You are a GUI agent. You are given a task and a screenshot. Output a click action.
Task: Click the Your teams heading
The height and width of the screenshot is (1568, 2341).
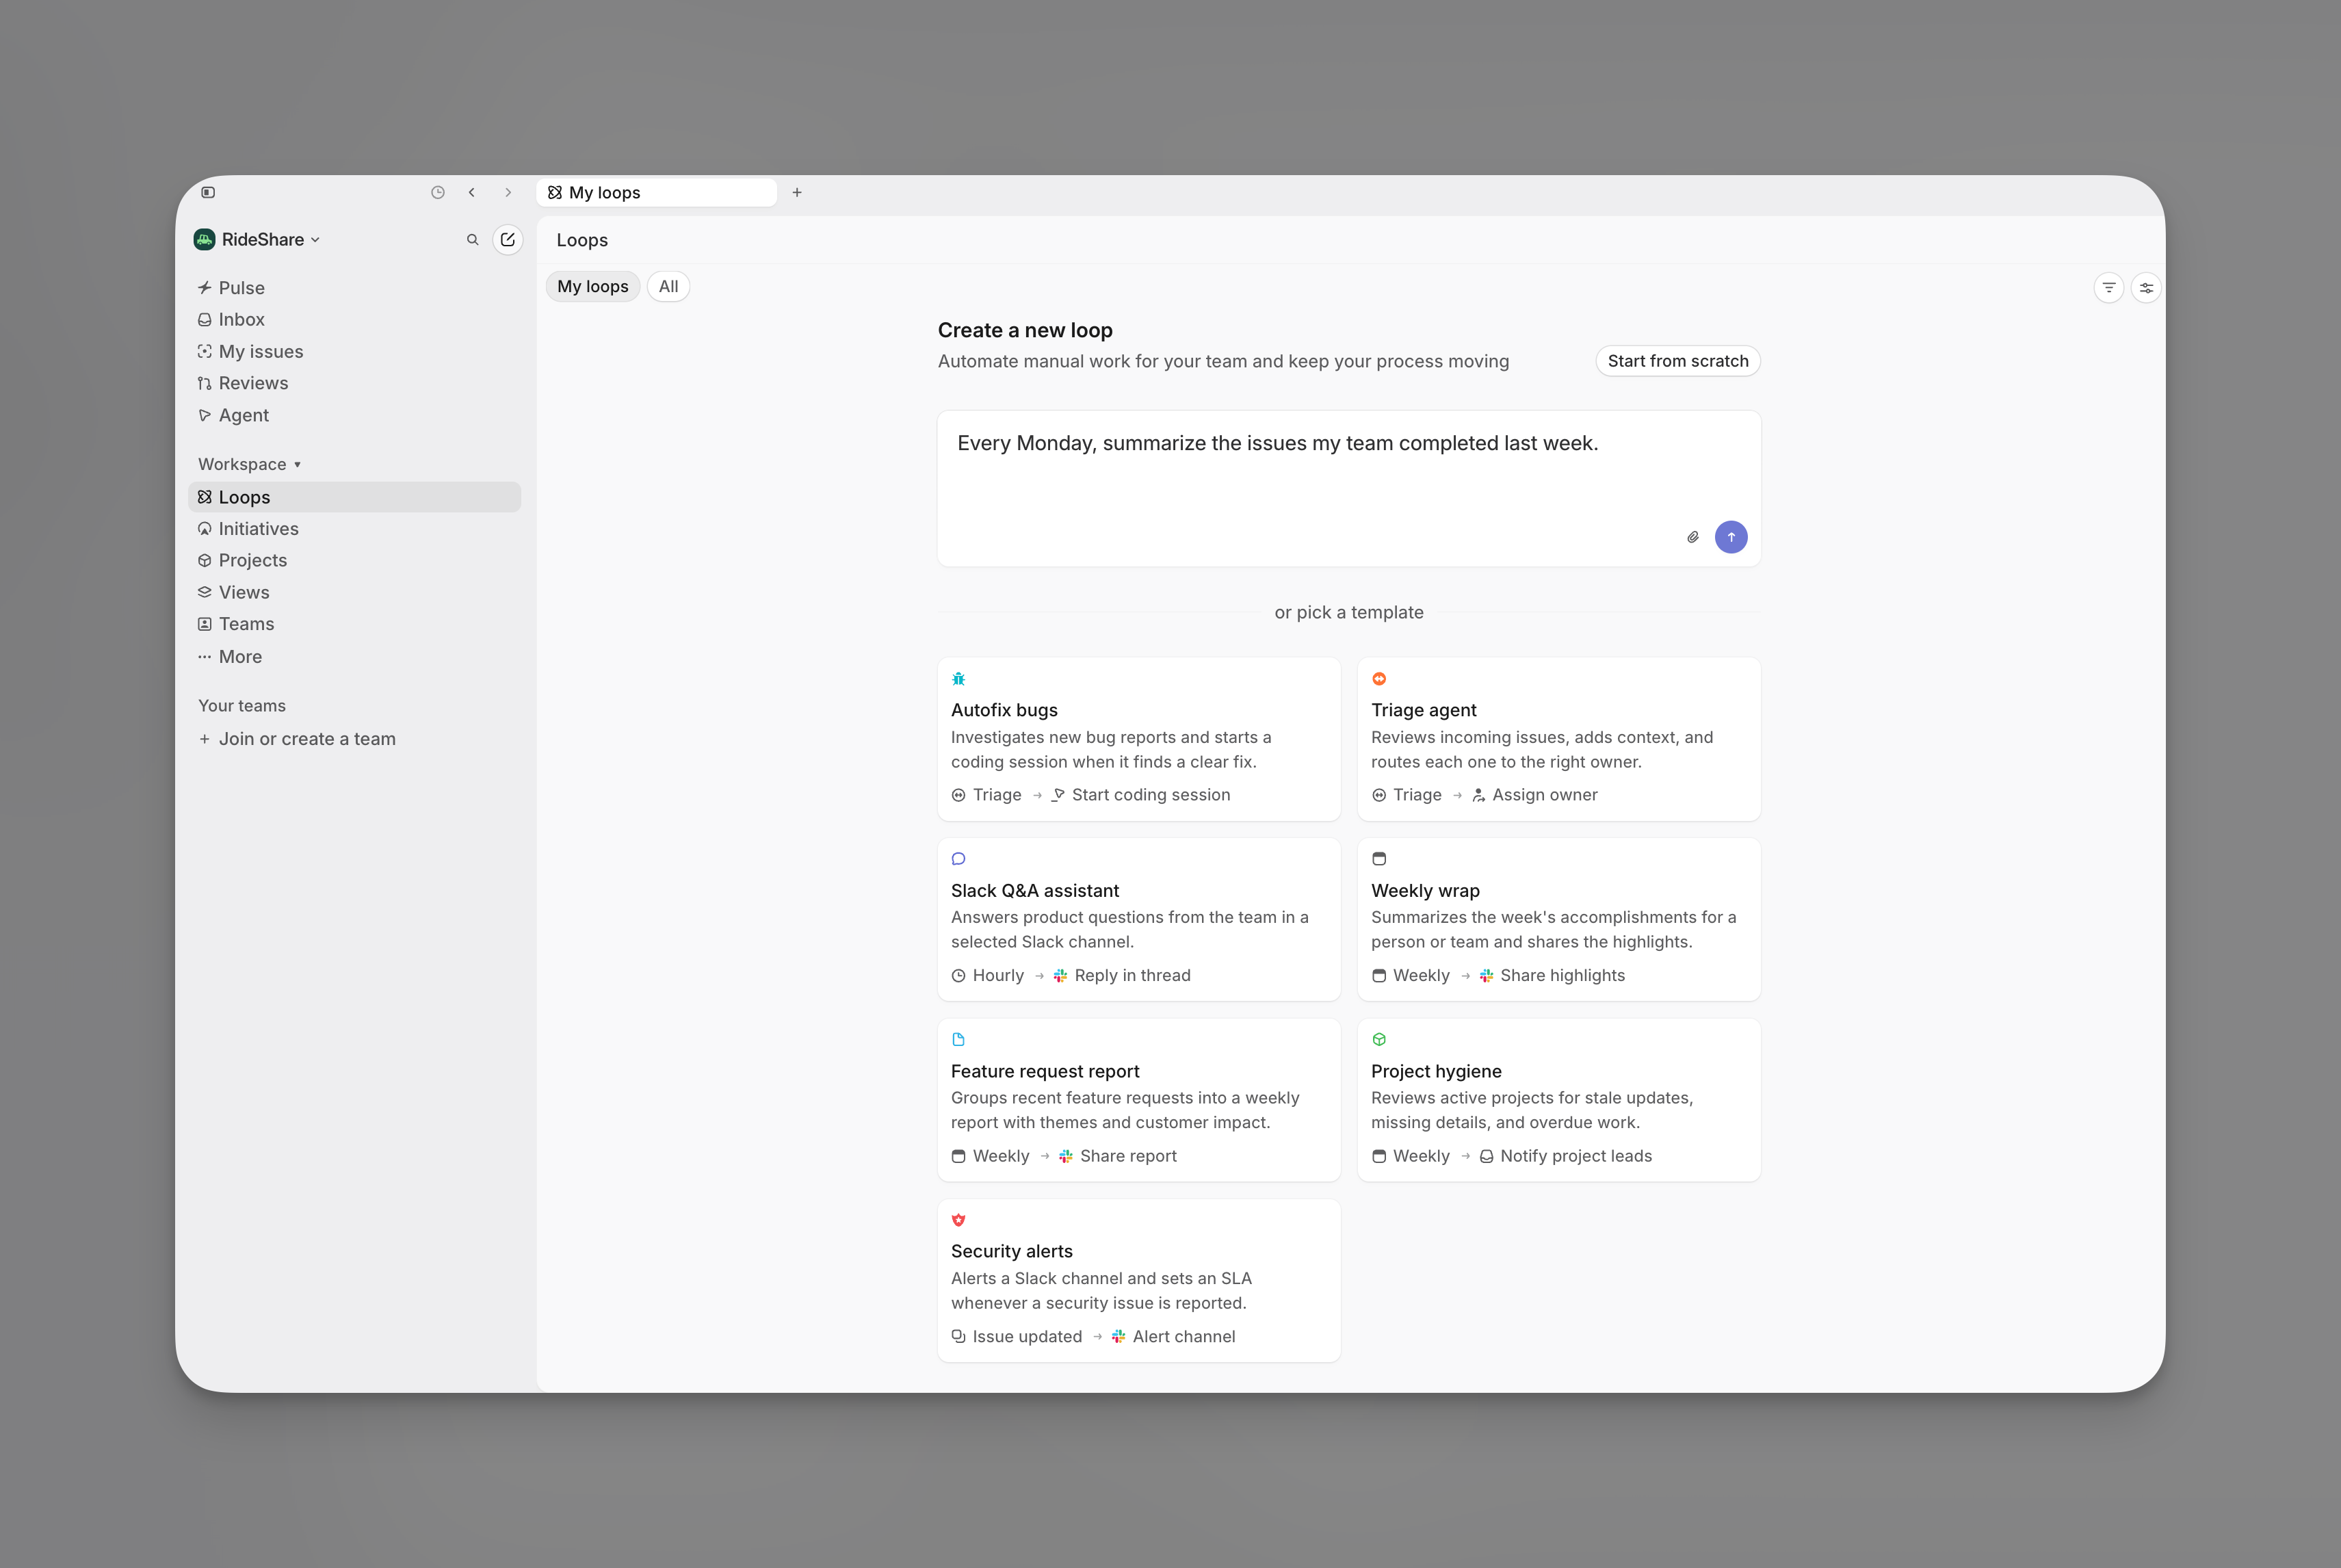click(x=242, y=706)
